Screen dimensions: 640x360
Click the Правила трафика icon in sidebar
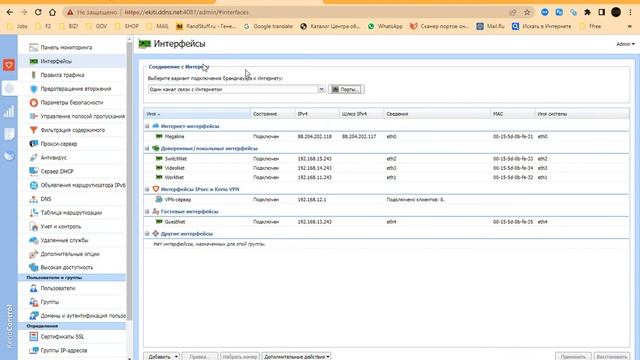click(33, 75)
